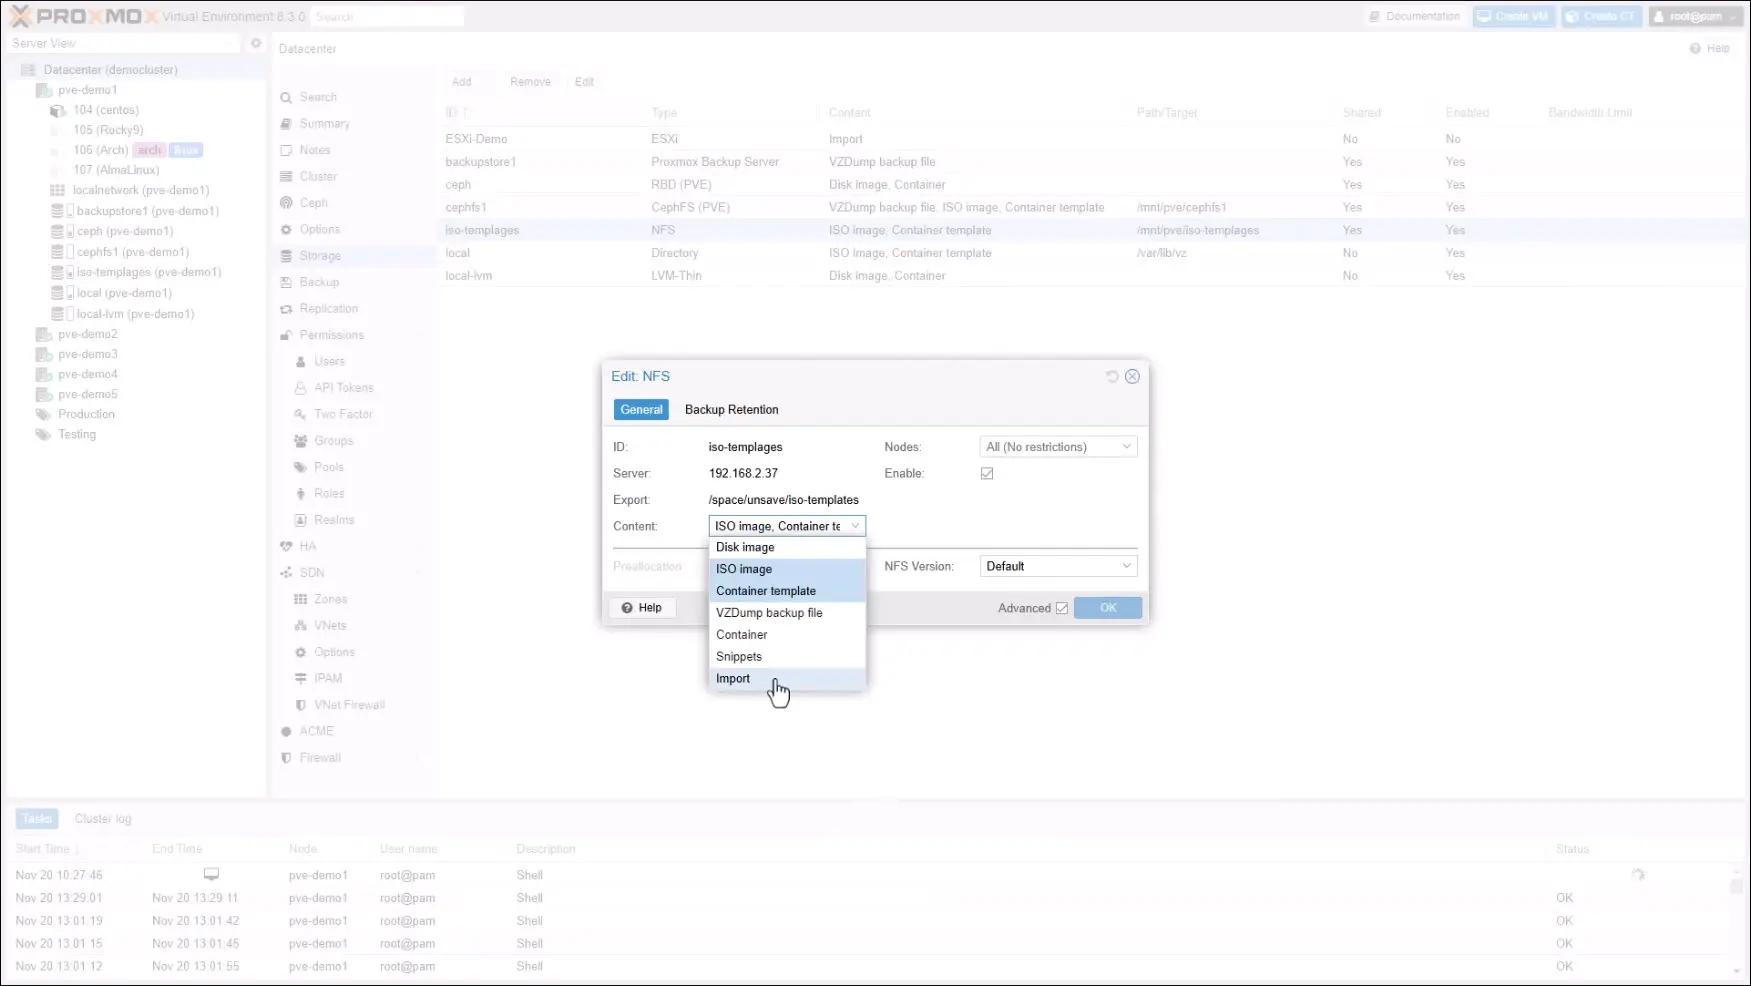The height and width of the screenshot is (986, 1751).
Task: Open the VNet Firewall shield icon
Action: pos(300,705)
